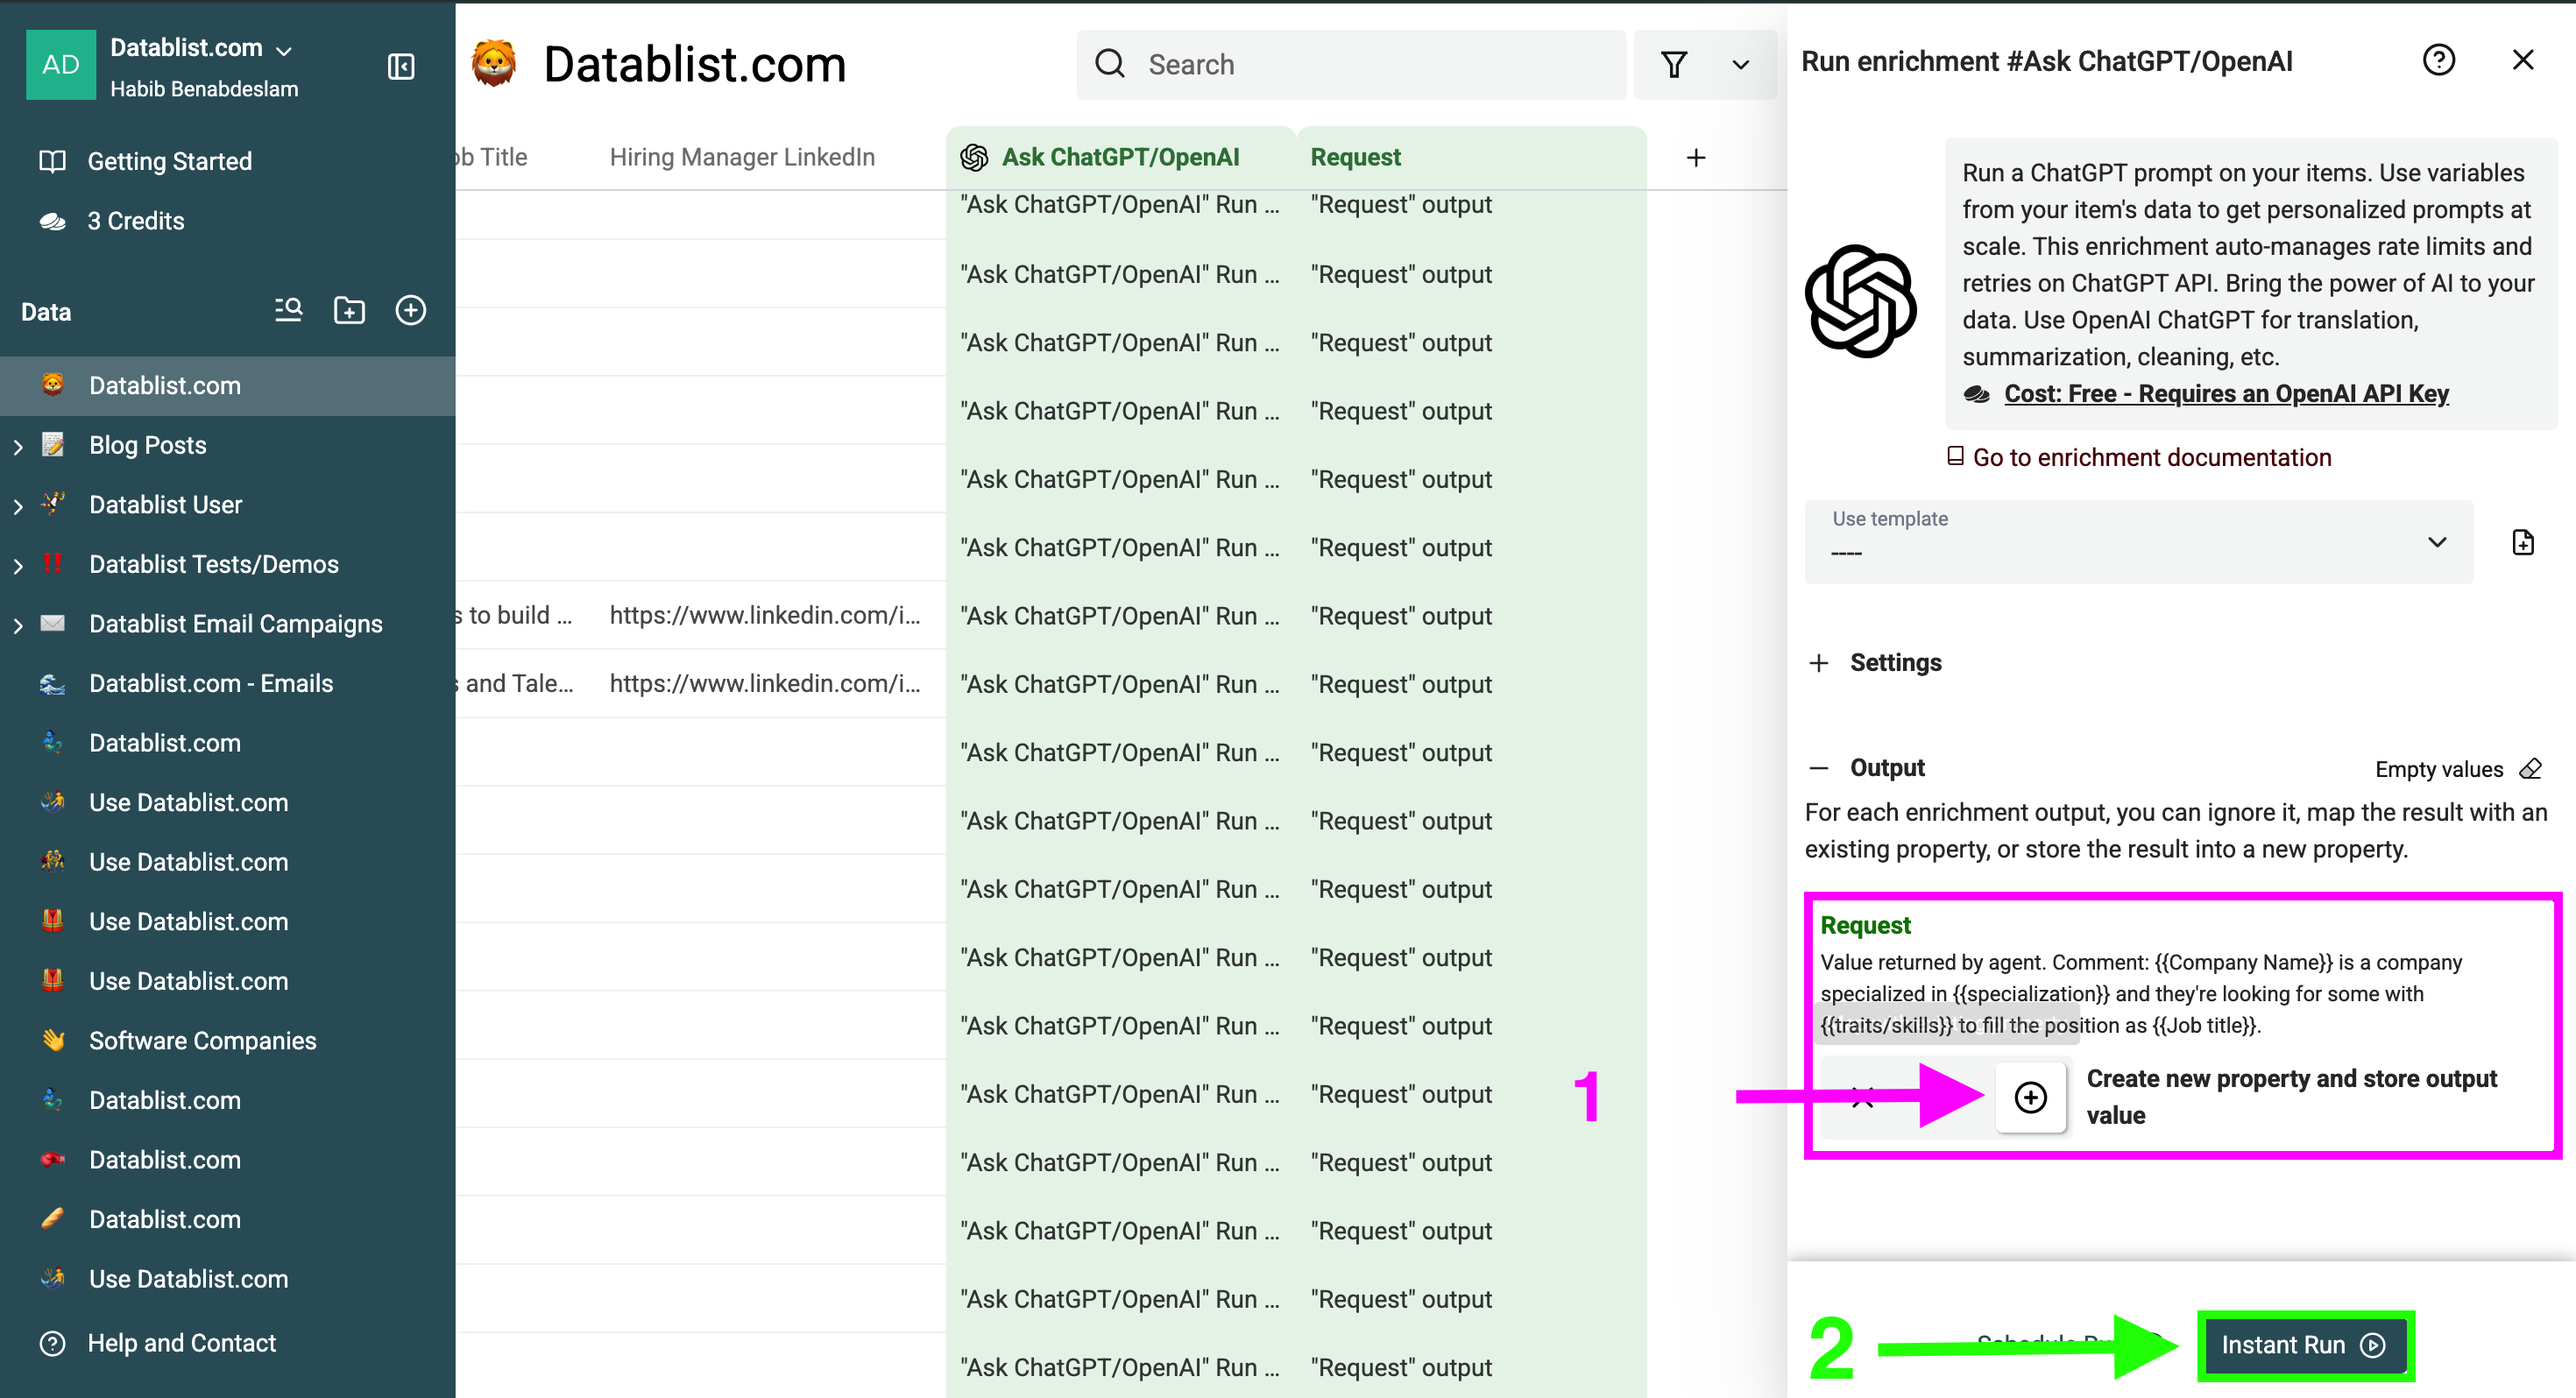The height and width of the screenshot is (1398, 2576).
Task: Open the search-in-data list icon
Action: 289,310
